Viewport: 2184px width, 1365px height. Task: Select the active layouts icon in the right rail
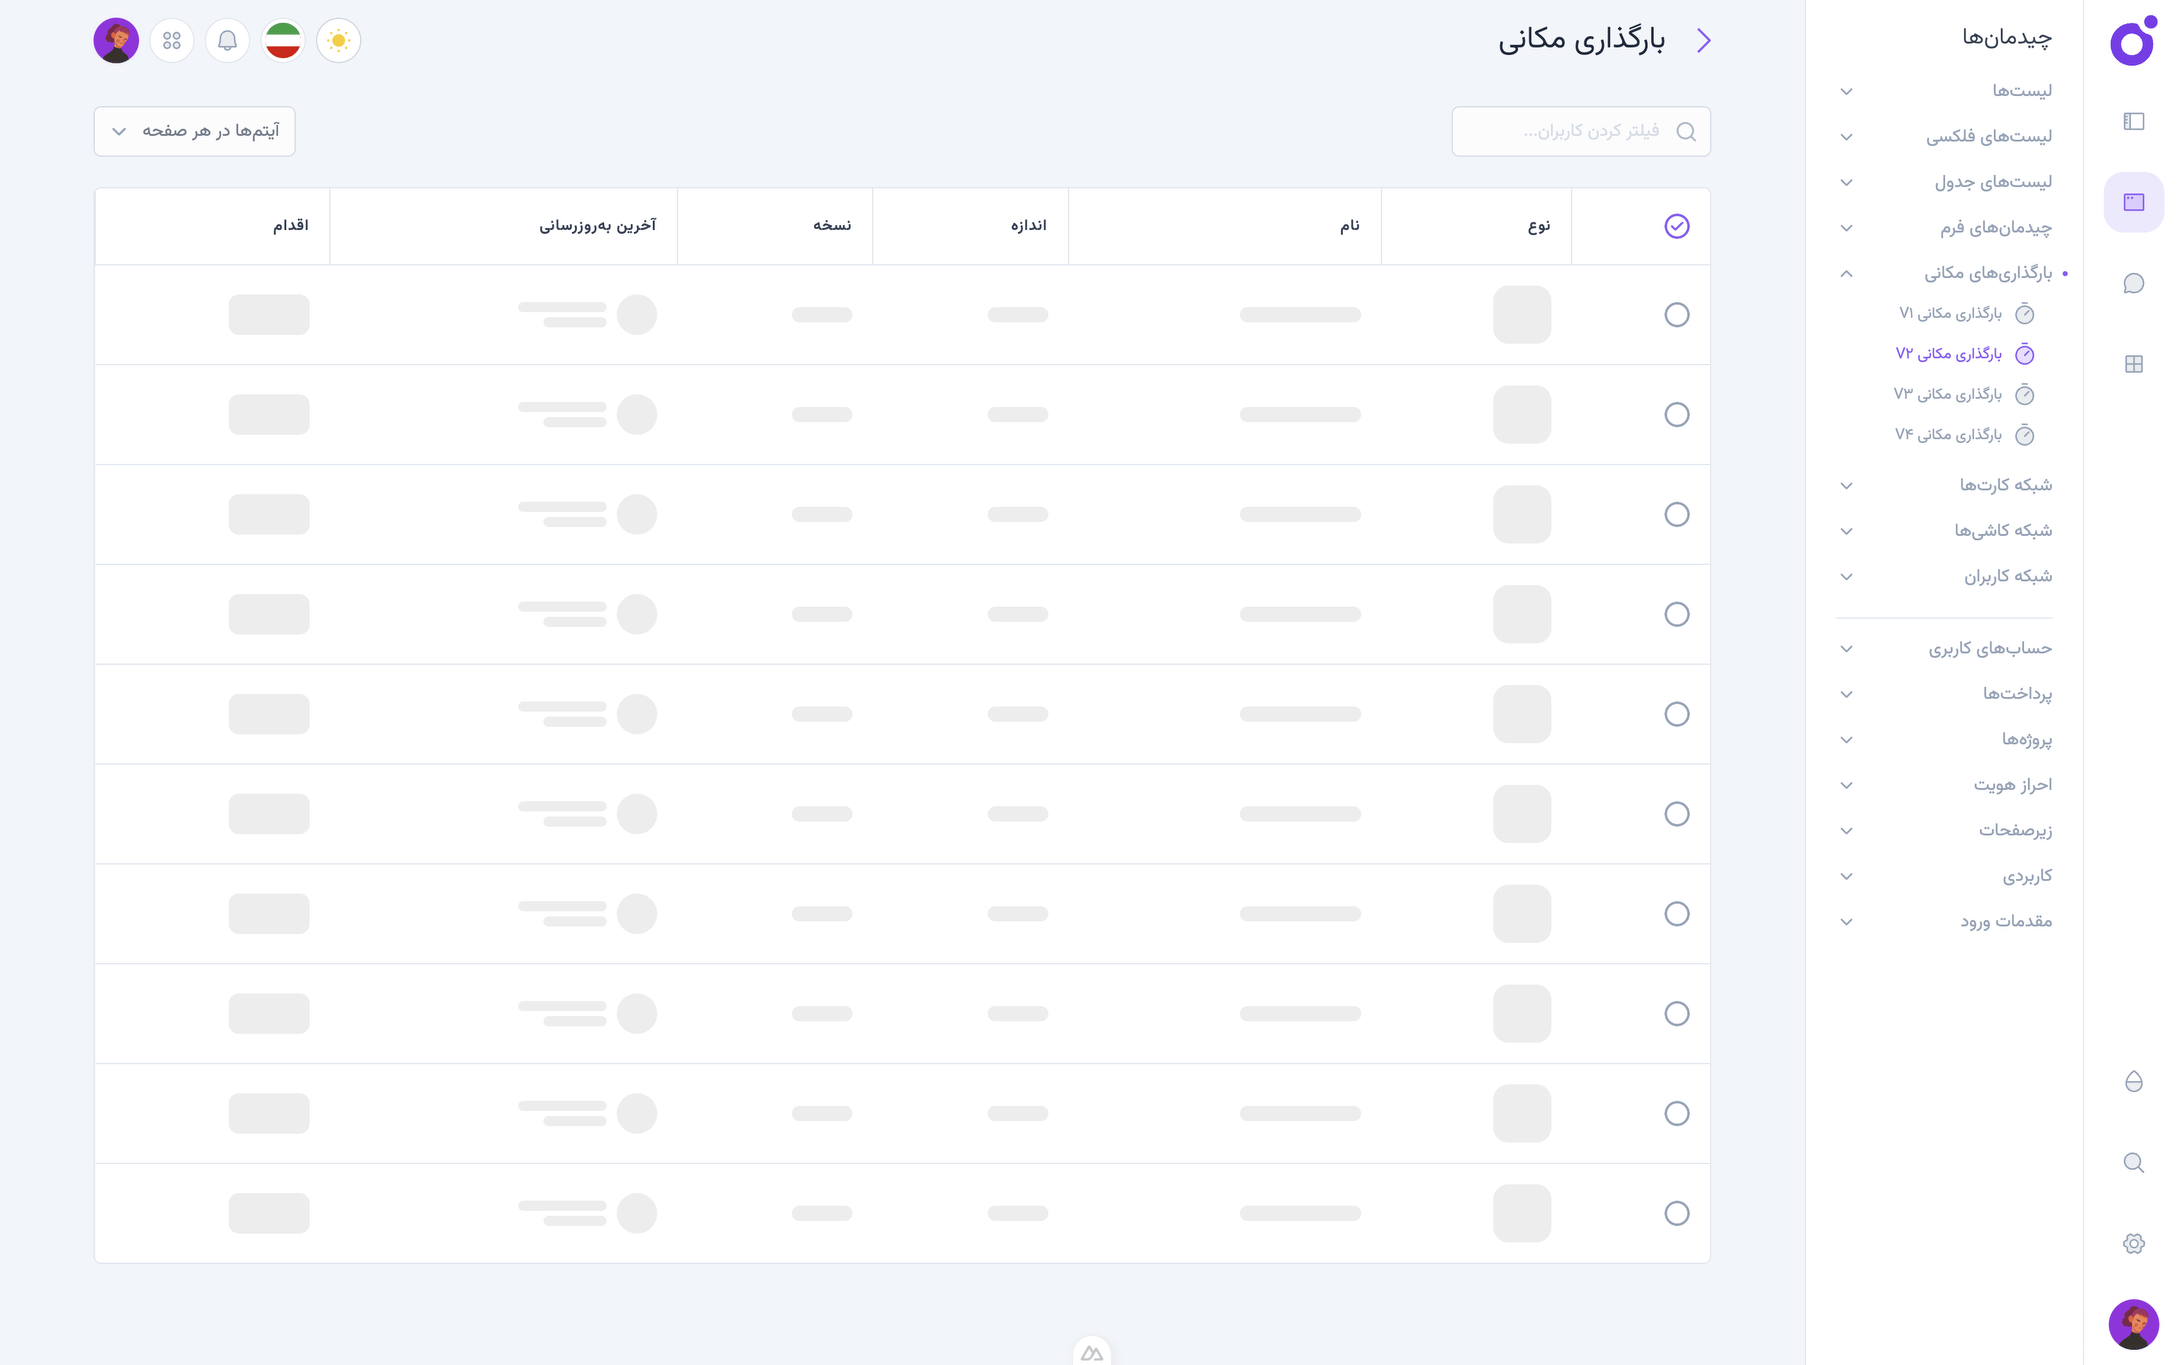[x=2133, y=201]
